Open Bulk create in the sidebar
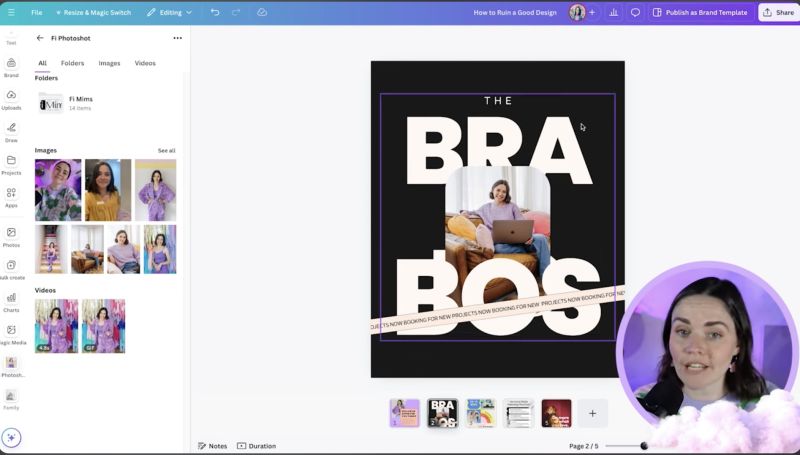The width and height of the screenshot is (800, 455). [11, 270]
